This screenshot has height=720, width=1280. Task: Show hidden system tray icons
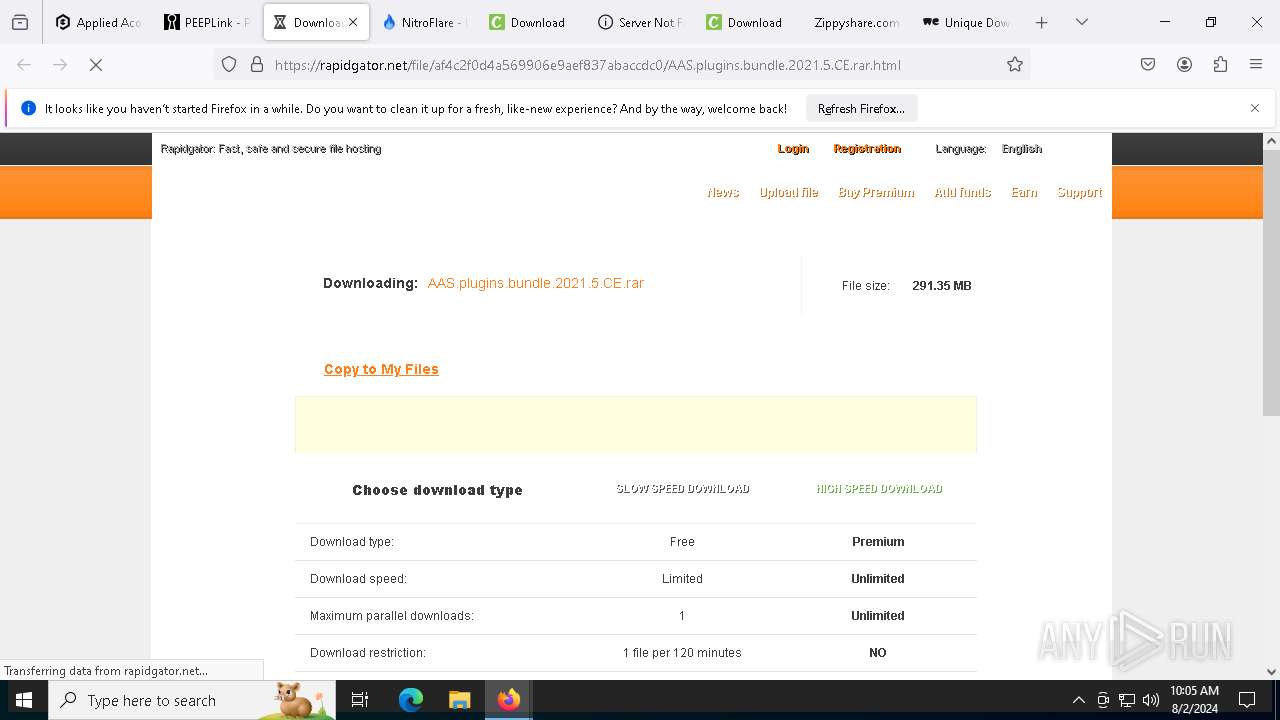pos(1078,700)
